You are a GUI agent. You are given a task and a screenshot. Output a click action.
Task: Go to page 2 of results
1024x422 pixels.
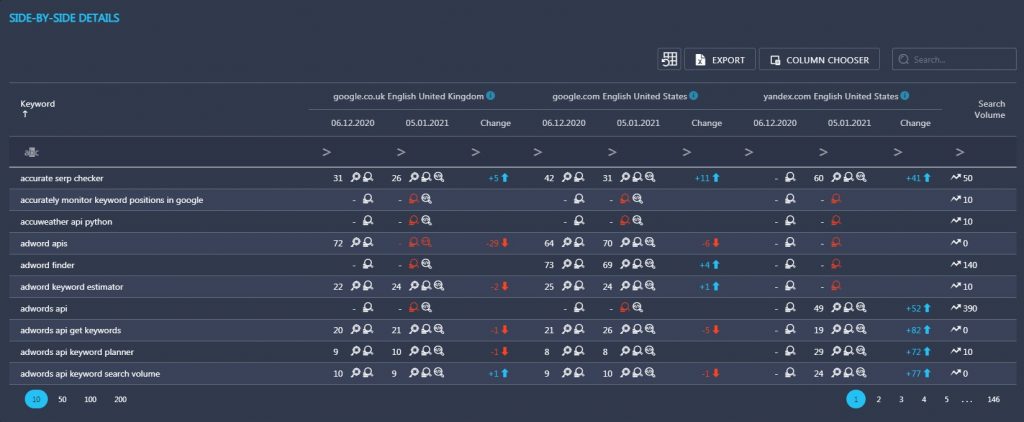pos(878,399)
